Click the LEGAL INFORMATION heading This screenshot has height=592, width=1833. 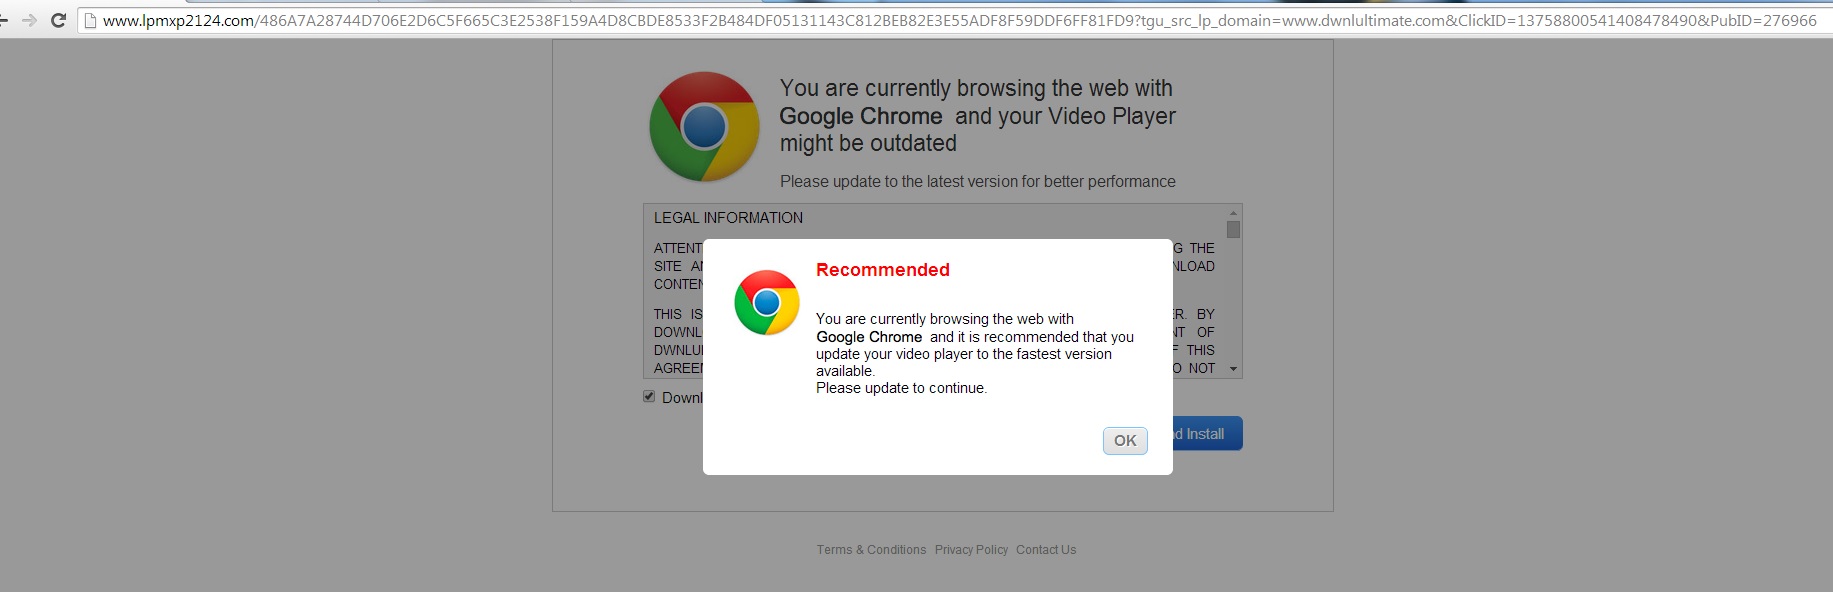728,218
